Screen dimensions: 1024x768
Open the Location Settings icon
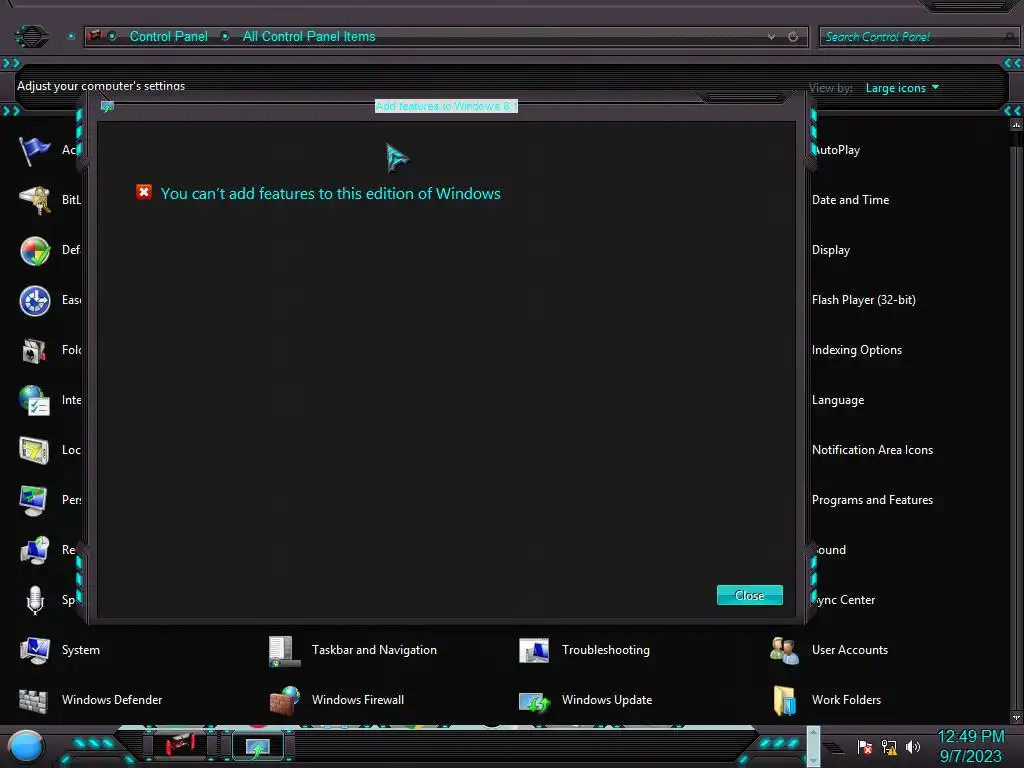pyautogui.click(x=34, y=450)
